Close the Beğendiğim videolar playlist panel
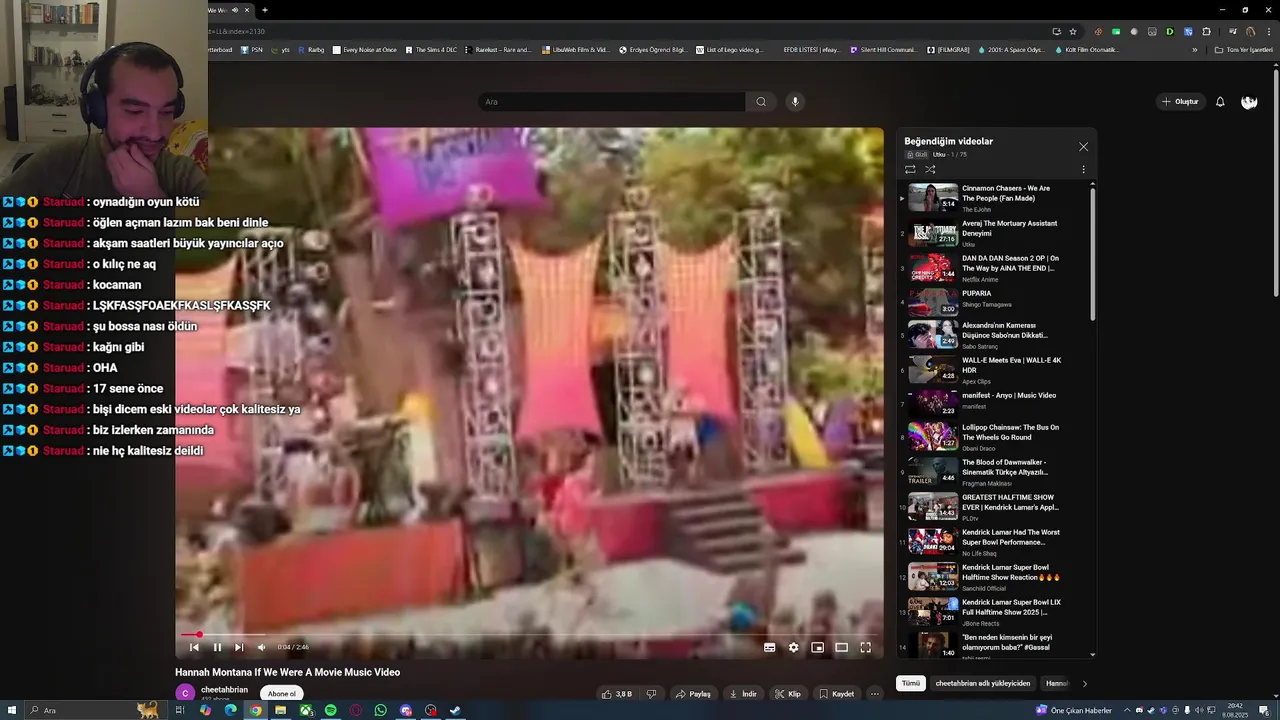Viewport: 1280px width, 720px height. coord(1083,146)
